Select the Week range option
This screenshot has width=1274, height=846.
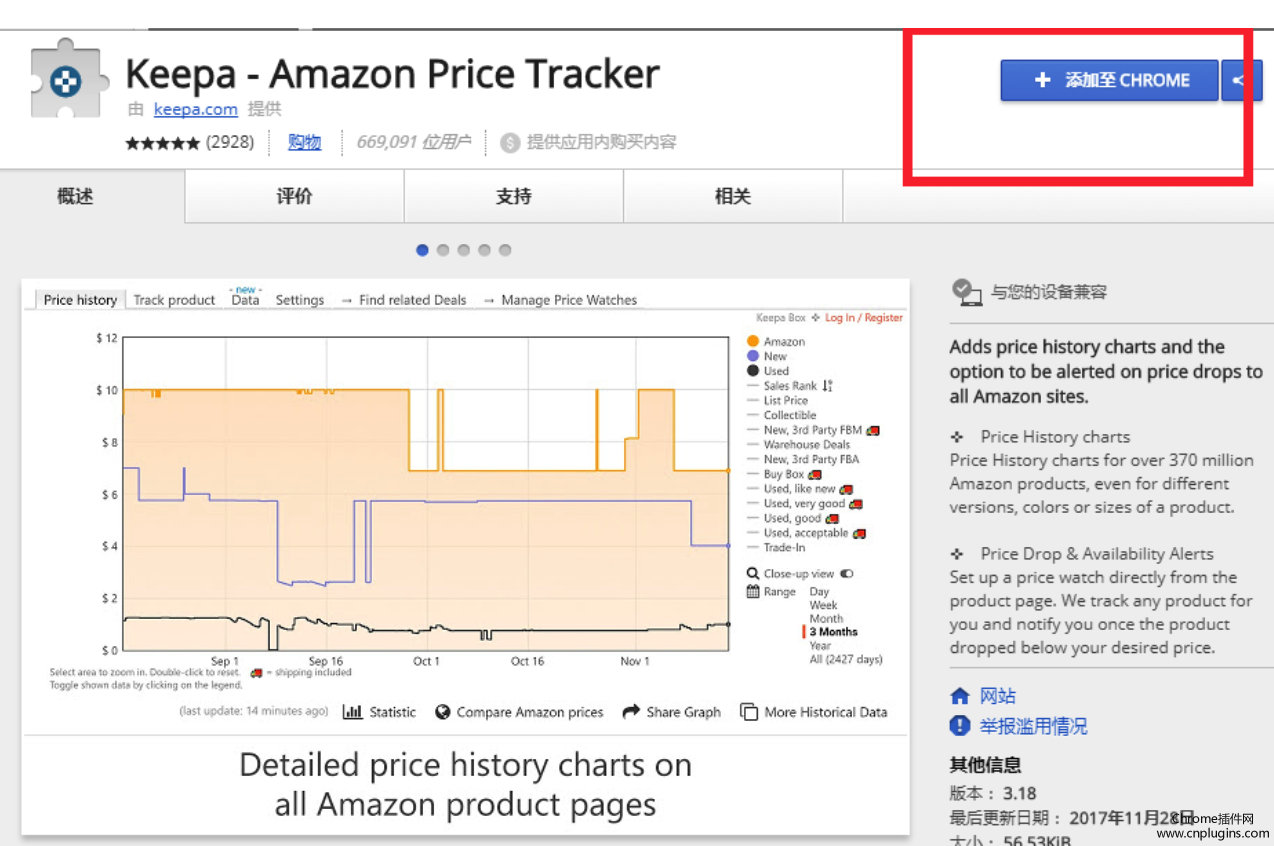pos(823,605)
